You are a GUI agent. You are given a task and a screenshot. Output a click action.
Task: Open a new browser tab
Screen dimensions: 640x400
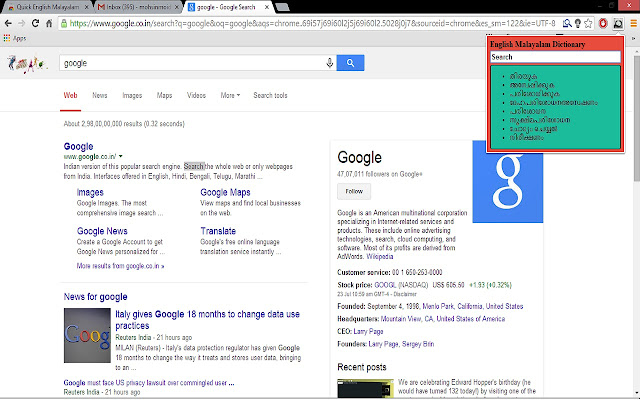(282, 7)
